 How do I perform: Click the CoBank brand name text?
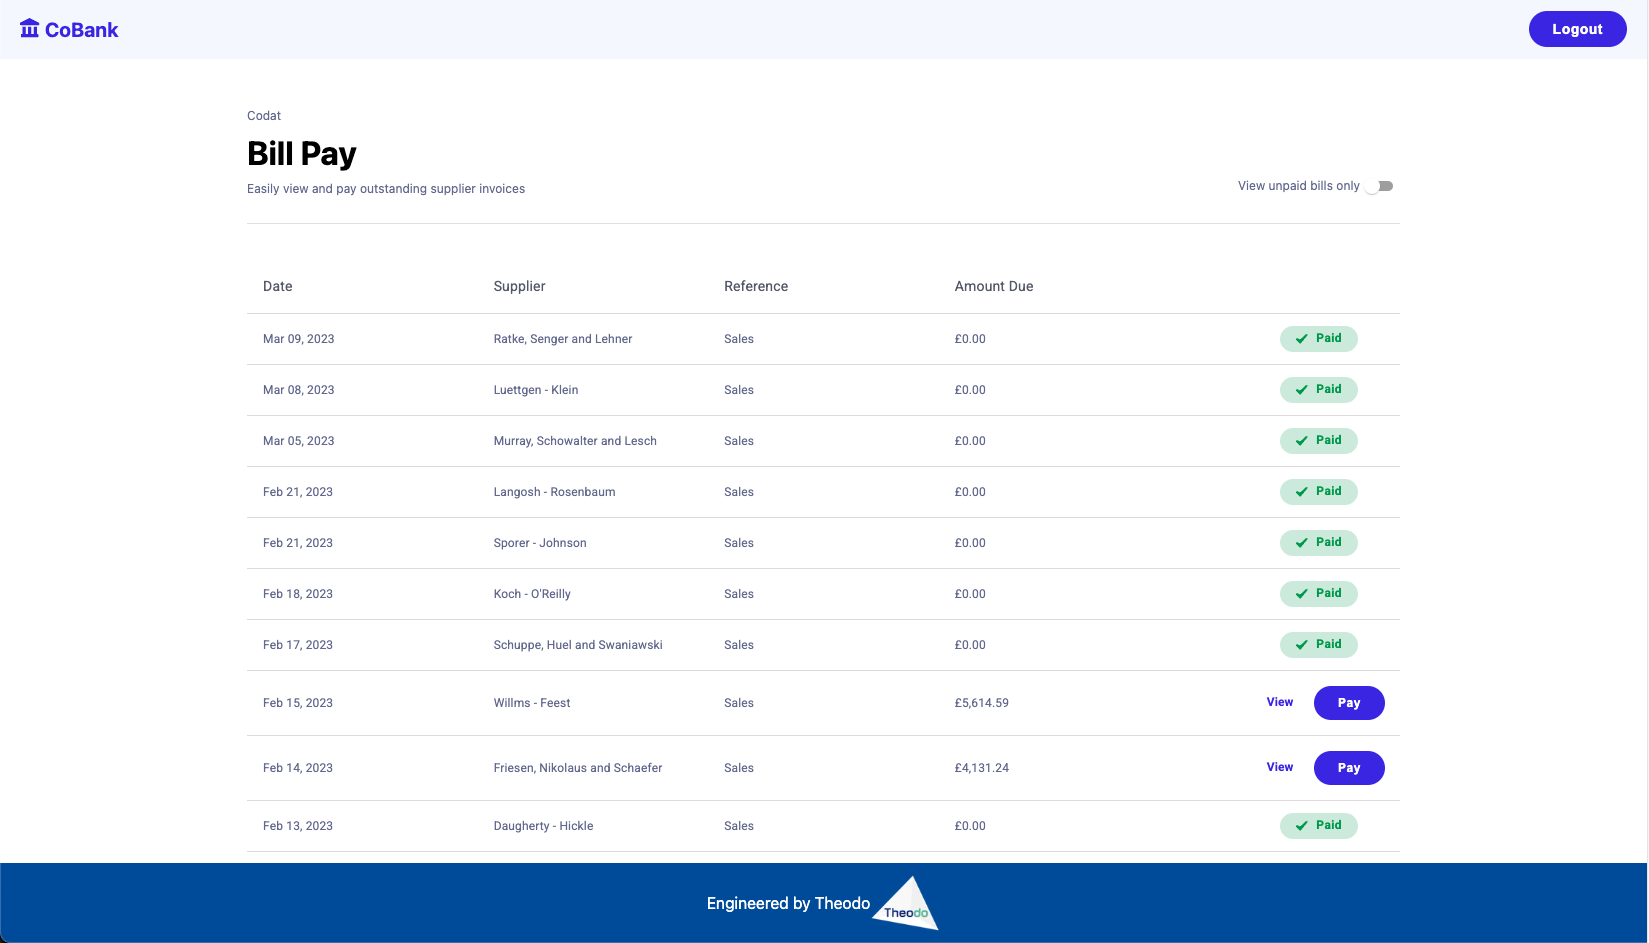click(82, 30)
